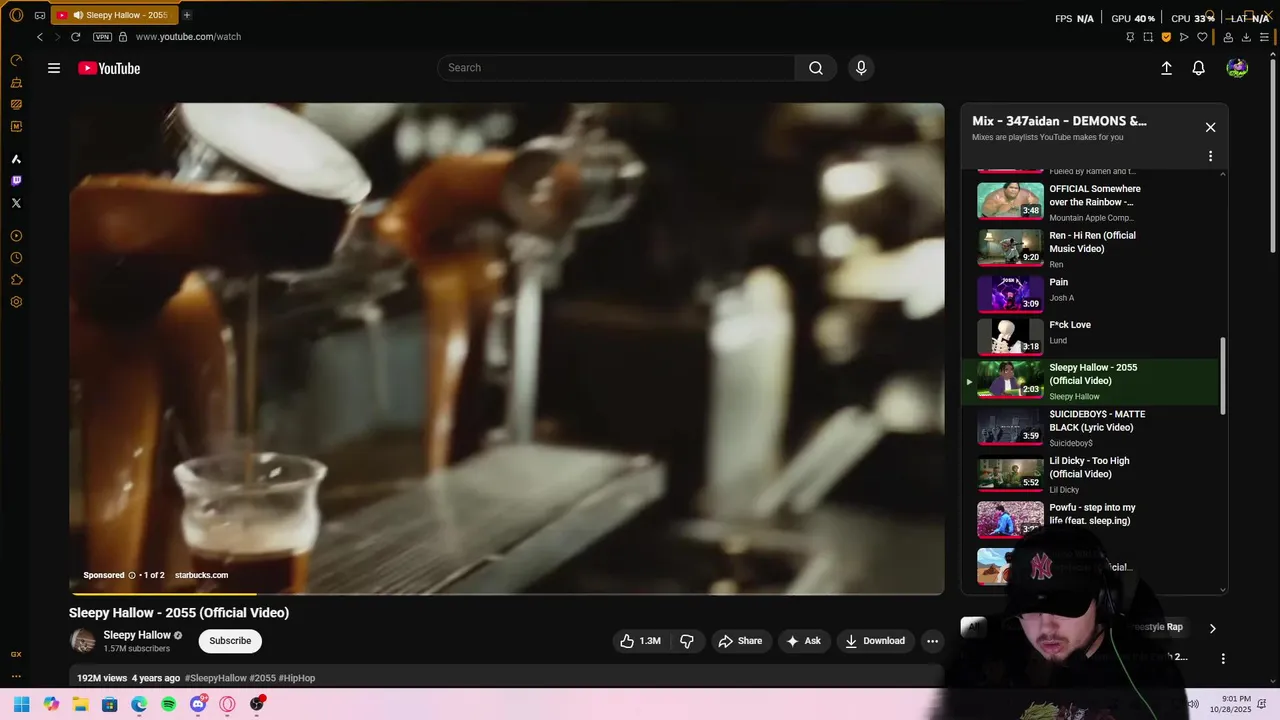The height and width of the screenshot is (720, 1280).
Task: Open Opera Flow send icon
Action: point(1184,37)
